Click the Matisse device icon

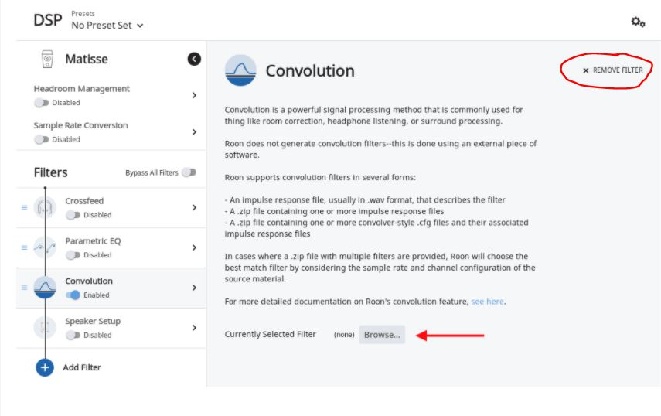click(x=47, y=59)
